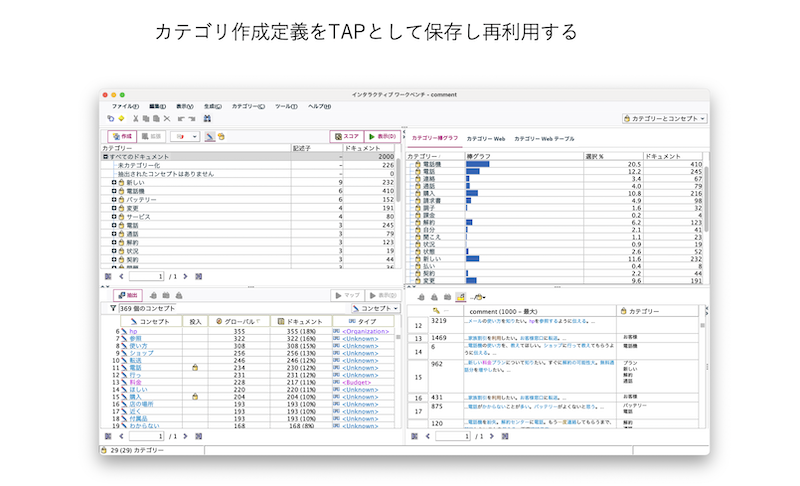Click the copy icon in main toolbar
Screen dimensions: 800x486
[146, 118]
